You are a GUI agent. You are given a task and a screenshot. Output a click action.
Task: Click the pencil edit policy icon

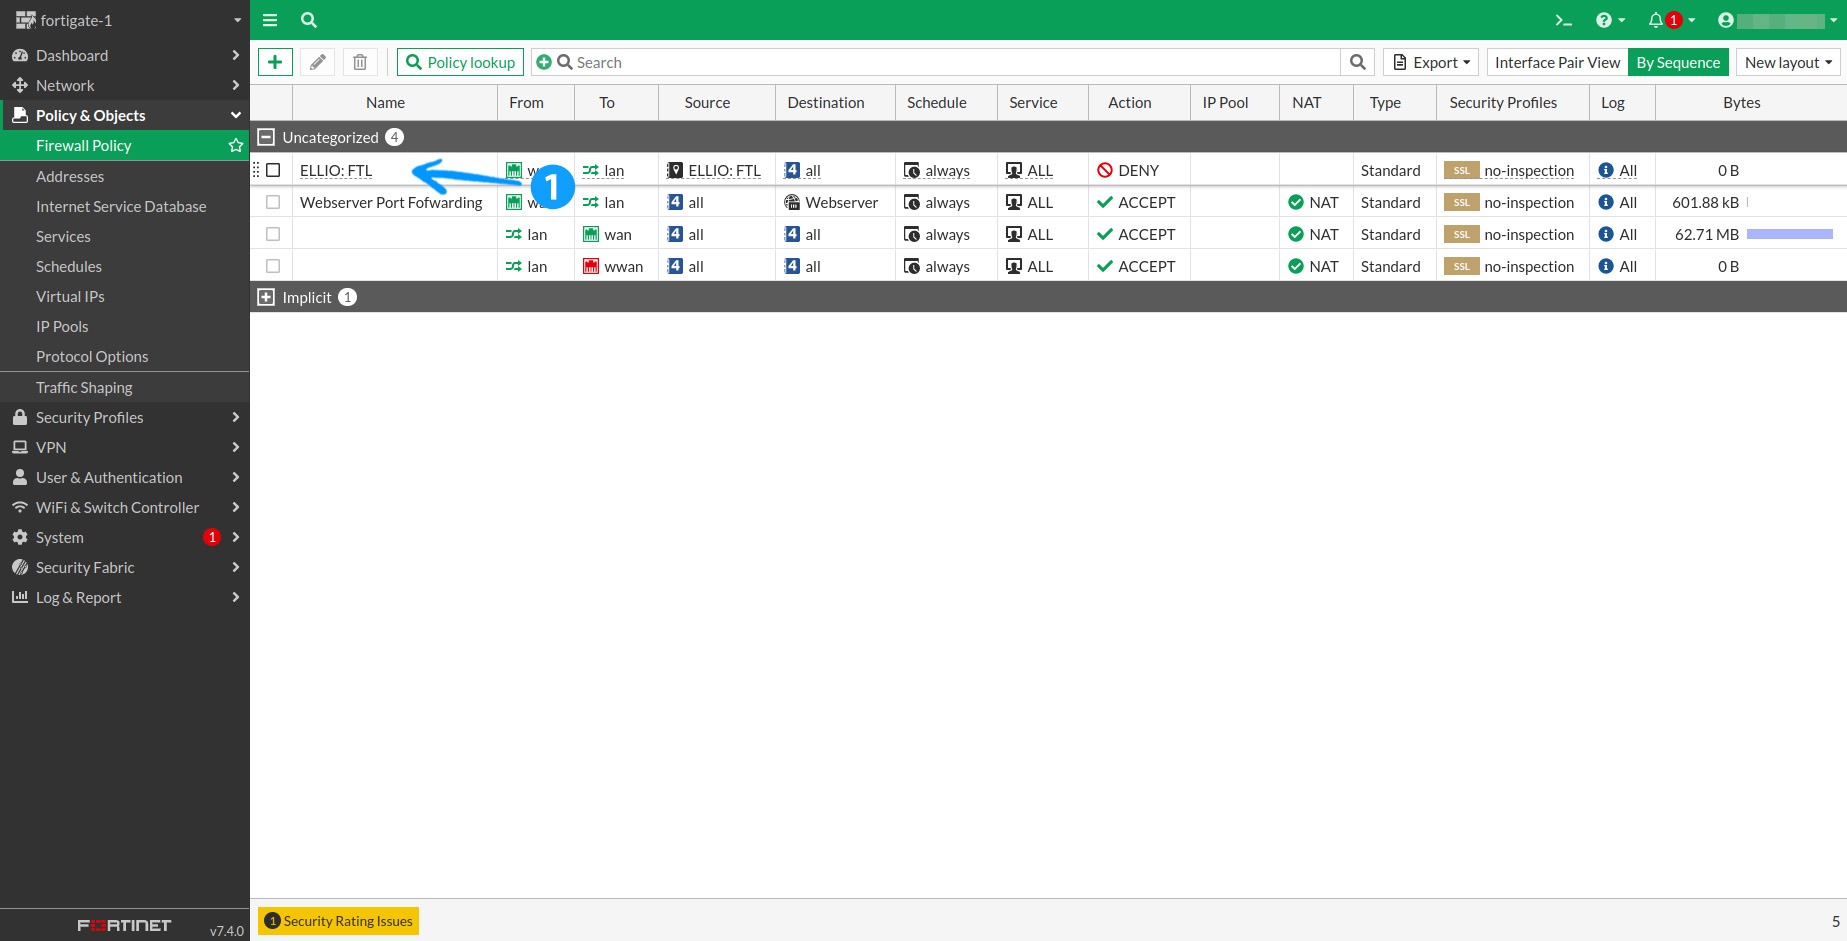[318, 62]
